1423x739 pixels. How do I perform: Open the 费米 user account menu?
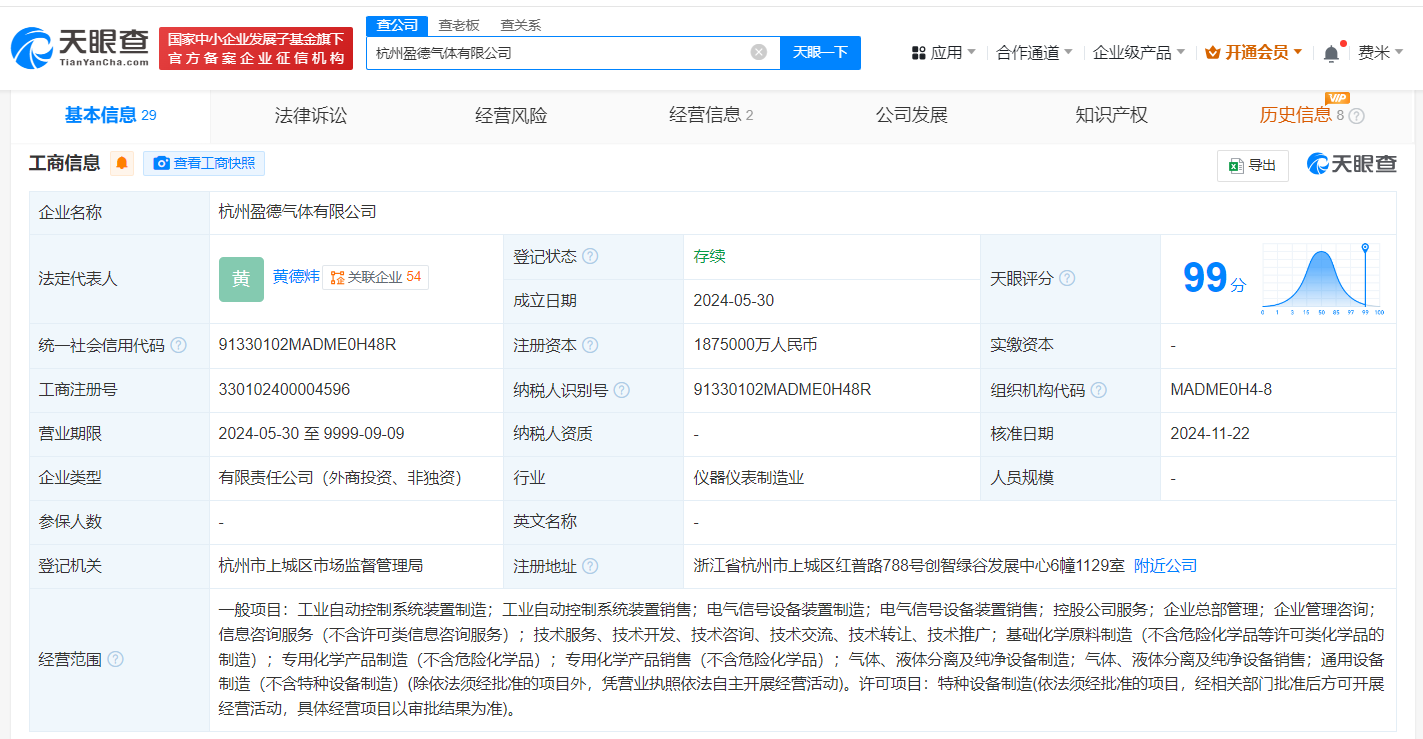click(1380, 52)
